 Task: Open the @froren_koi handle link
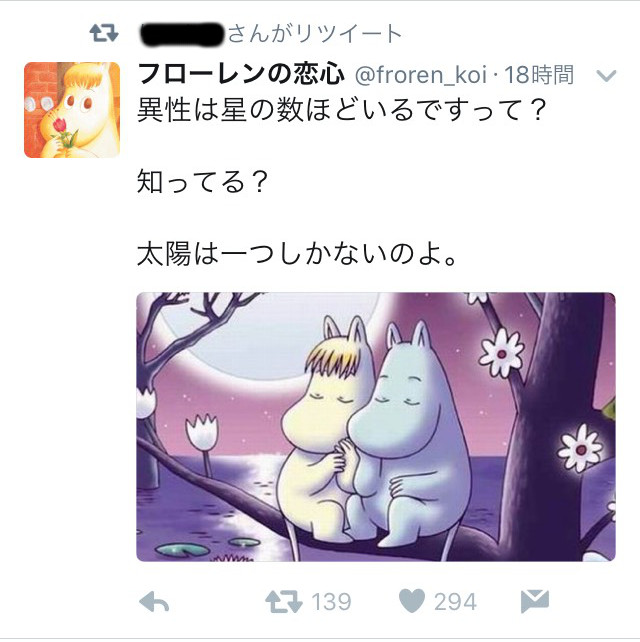click(x=421, y=75)
